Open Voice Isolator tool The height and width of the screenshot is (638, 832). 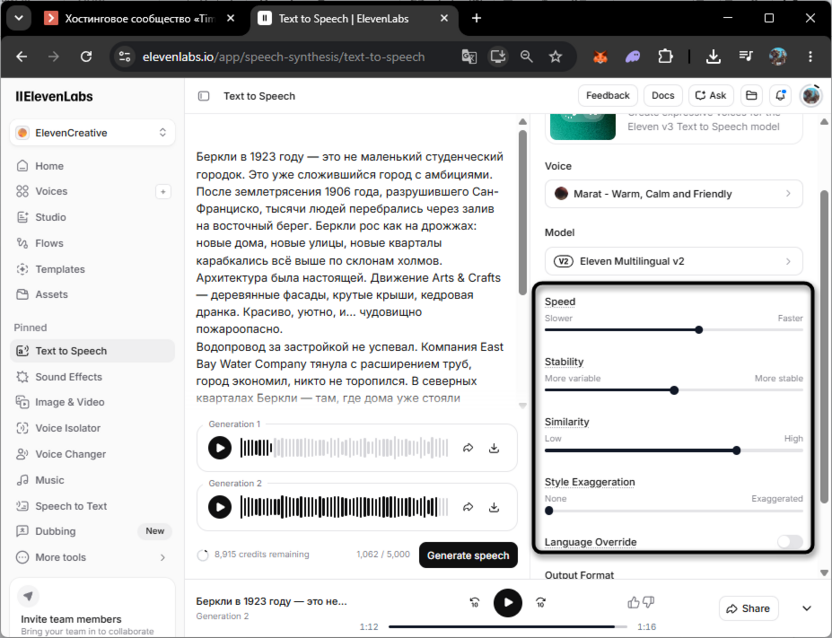[92, 428]
